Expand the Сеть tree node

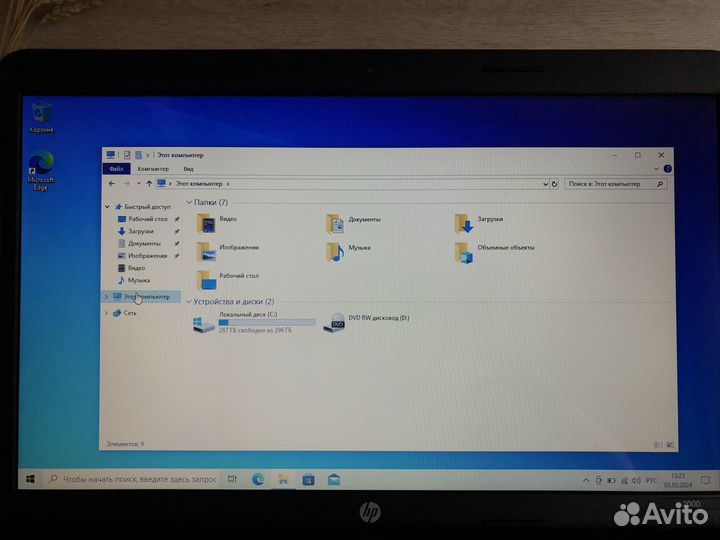click(x=107, y=313)
